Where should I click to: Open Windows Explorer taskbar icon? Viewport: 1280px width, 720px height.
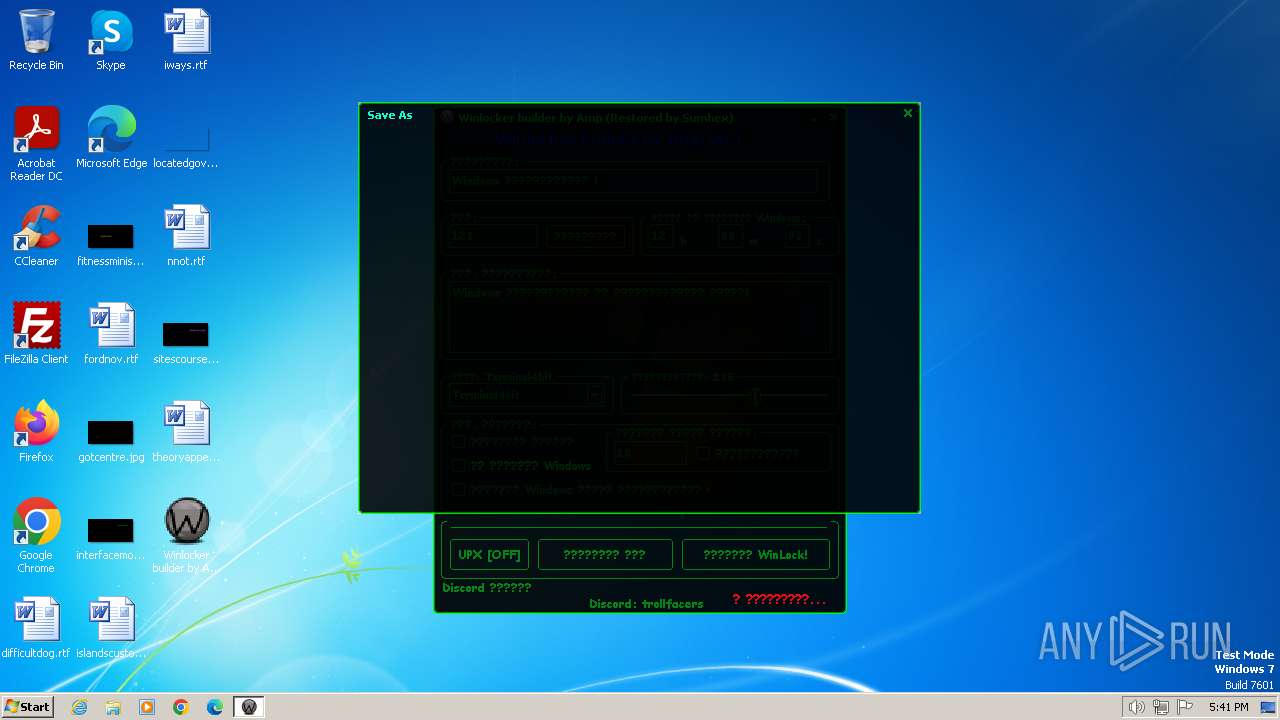113,707
